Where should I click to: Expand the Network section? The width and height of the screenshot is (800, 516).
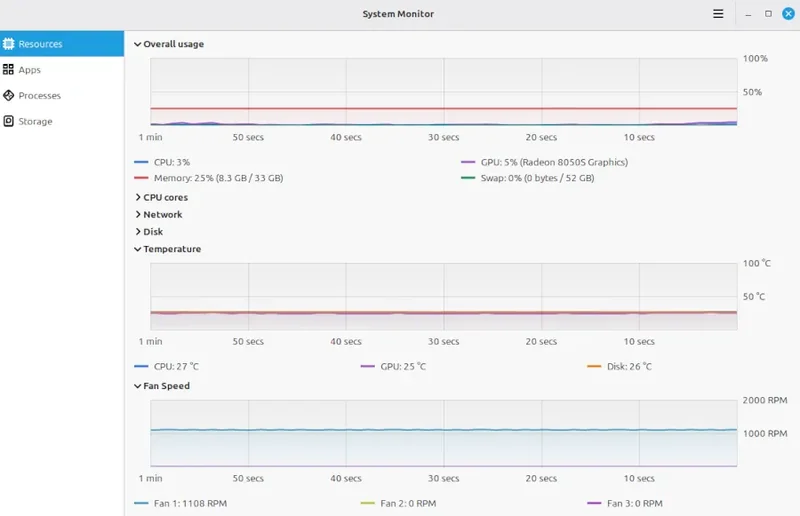pyautogui.click(x=158, y=214)
